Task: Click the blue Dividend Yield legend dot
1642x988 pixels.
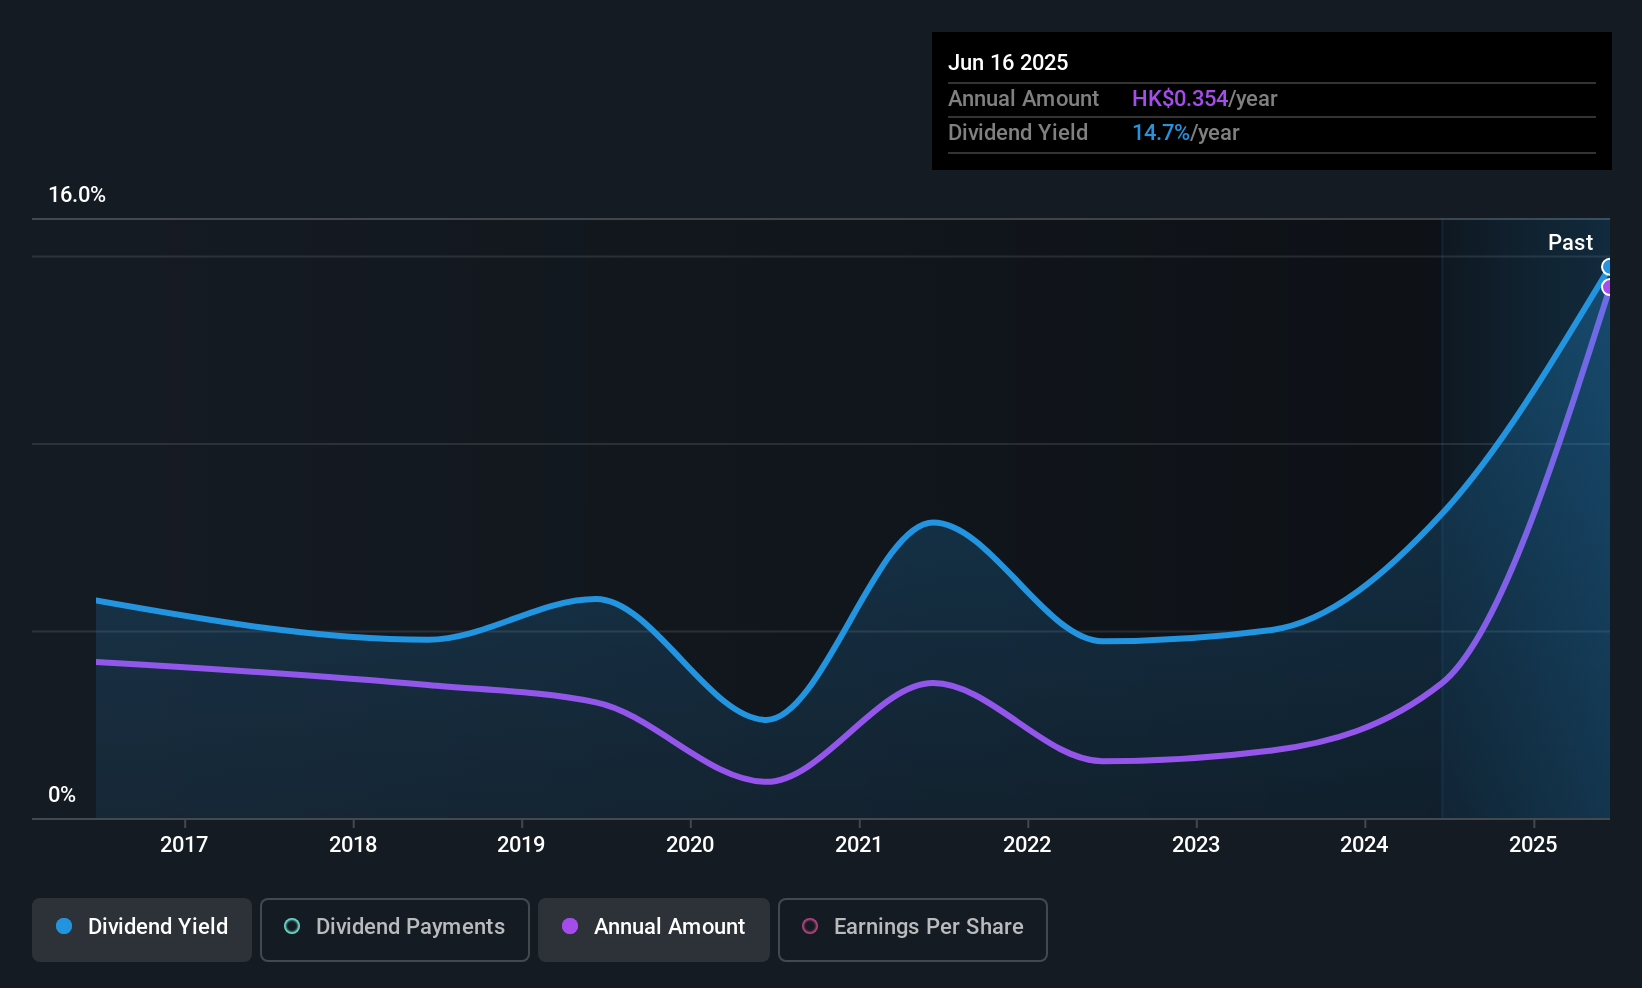Action: tap(63, 927)
